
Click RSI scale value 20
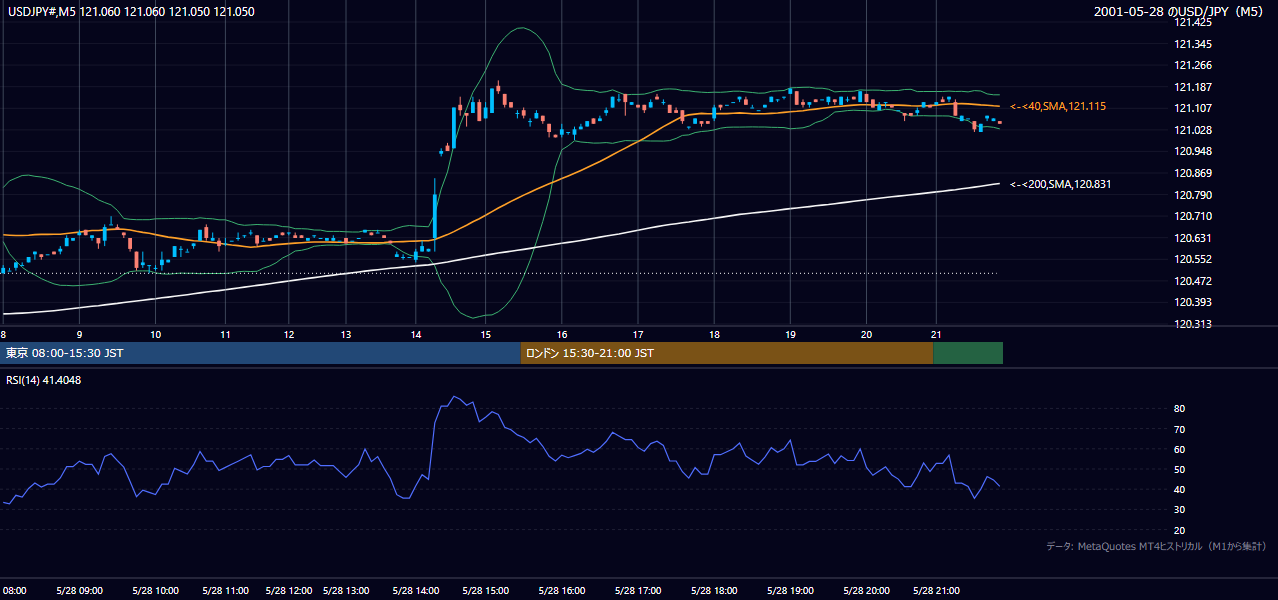[x=1180, y=530]
